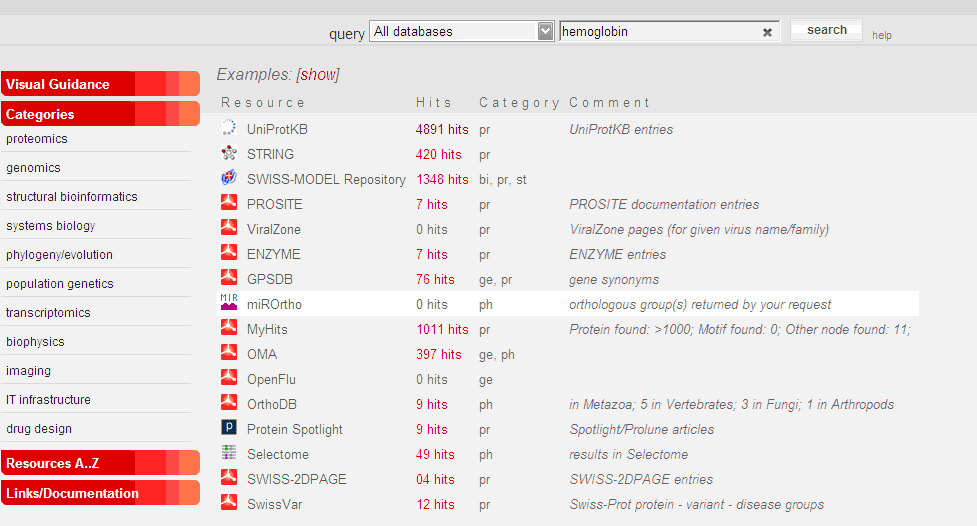977x526 pixels.
Task: Expand the Resources A..Z section
Action: tap(100, 462)
